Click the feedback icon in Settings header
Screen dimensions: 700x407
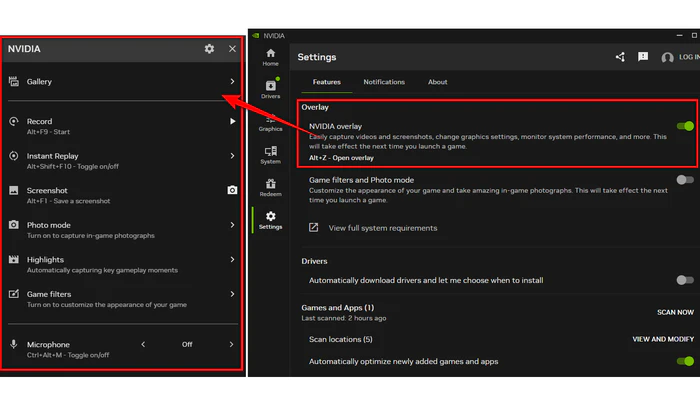point(643,57)
